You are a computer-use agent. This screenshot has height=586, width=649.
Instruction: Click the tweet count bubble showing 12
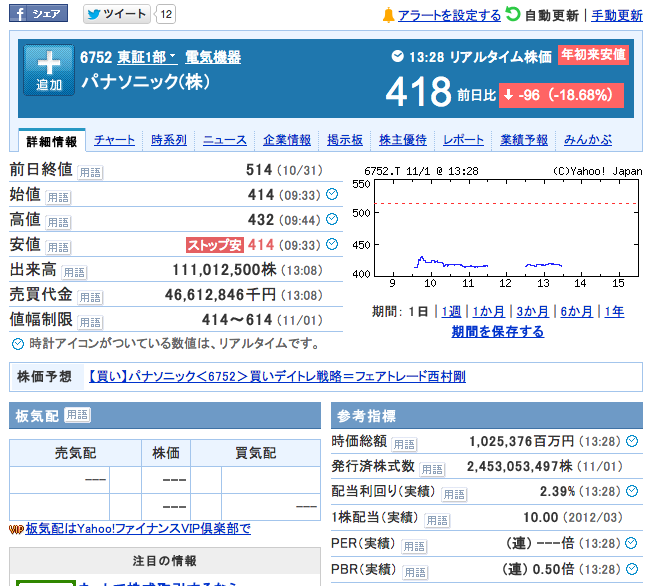[x=166, y=14]
